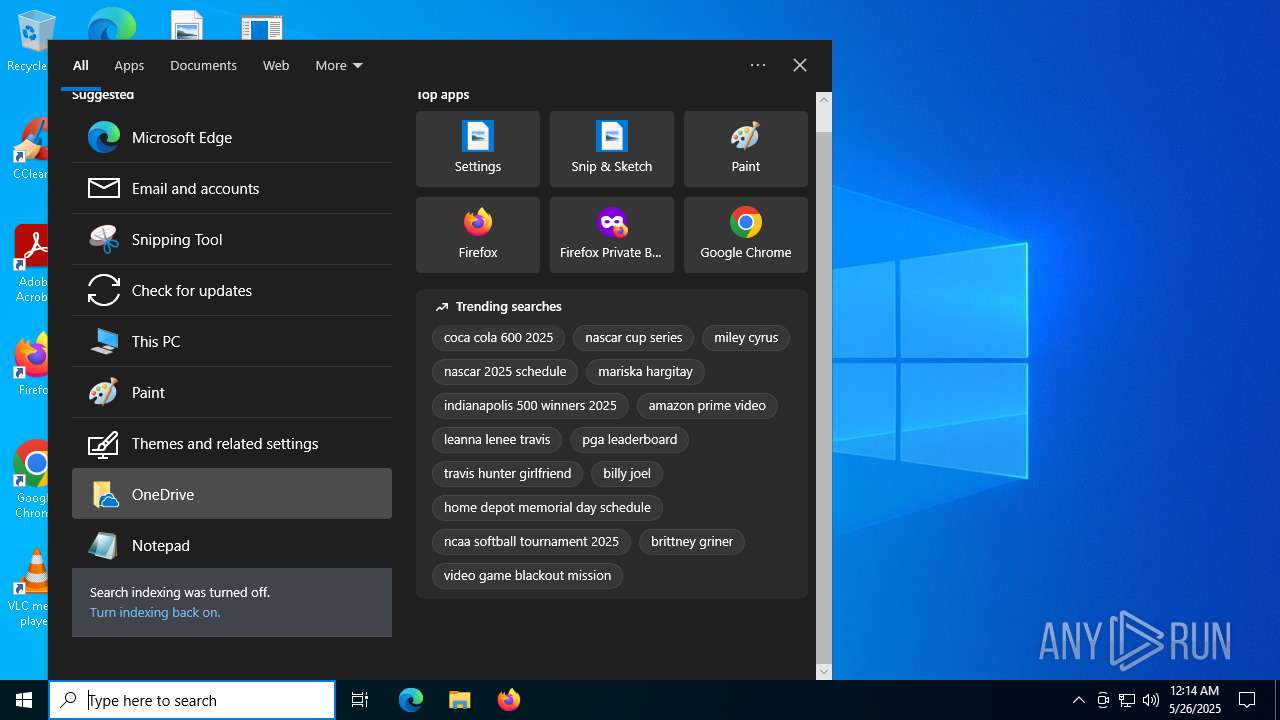1280x720 pixels.
Task: Open the search options ellipsis menu
Action: pyautogui.click(x=758, y=65)
